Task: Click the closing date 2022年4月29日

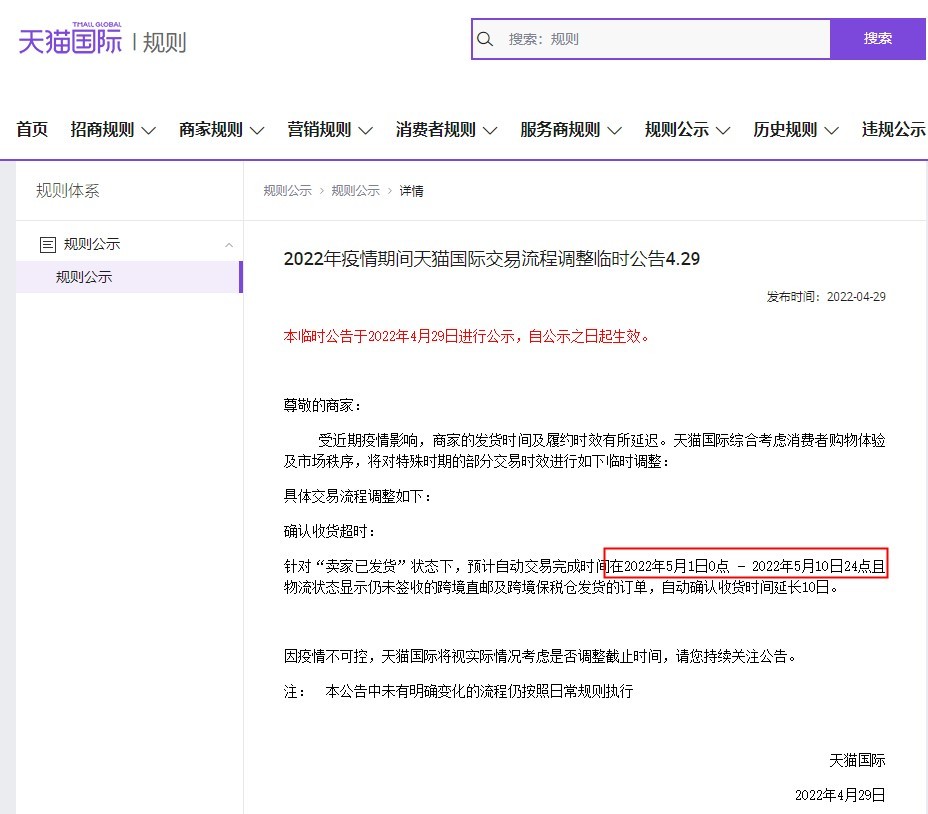Action: [x=840, y=795]
